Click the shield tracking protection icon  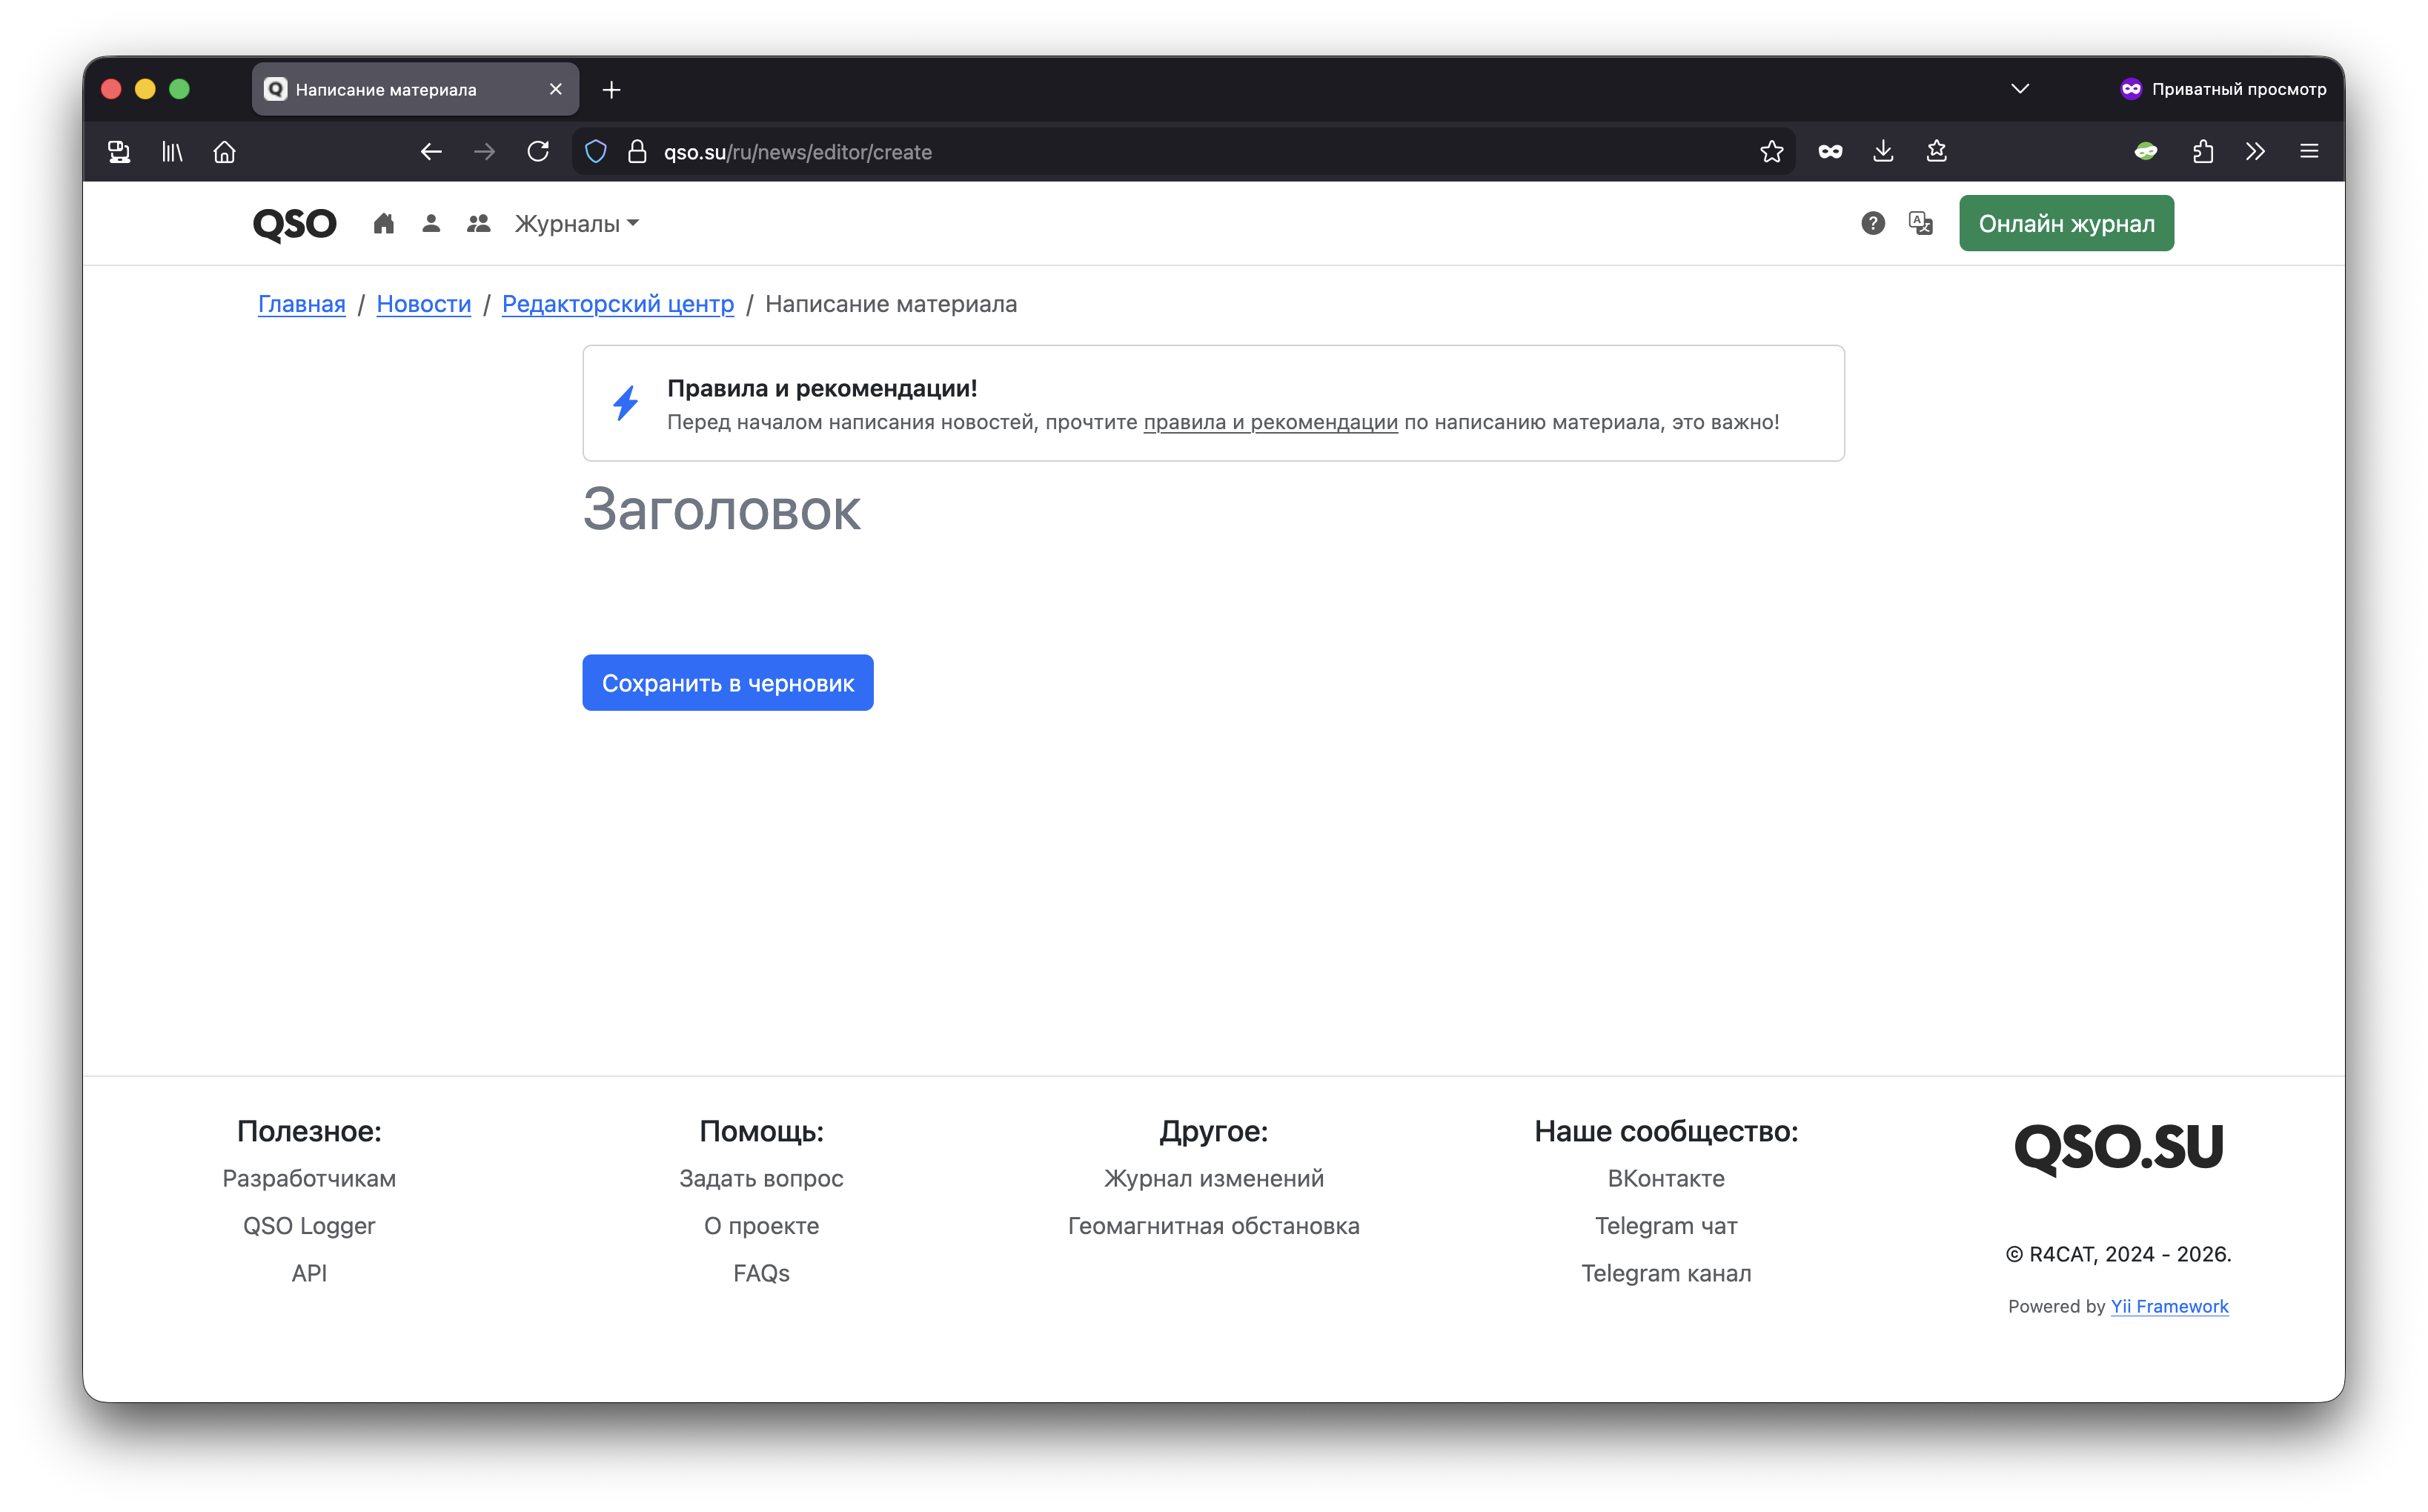coord(596,151)
